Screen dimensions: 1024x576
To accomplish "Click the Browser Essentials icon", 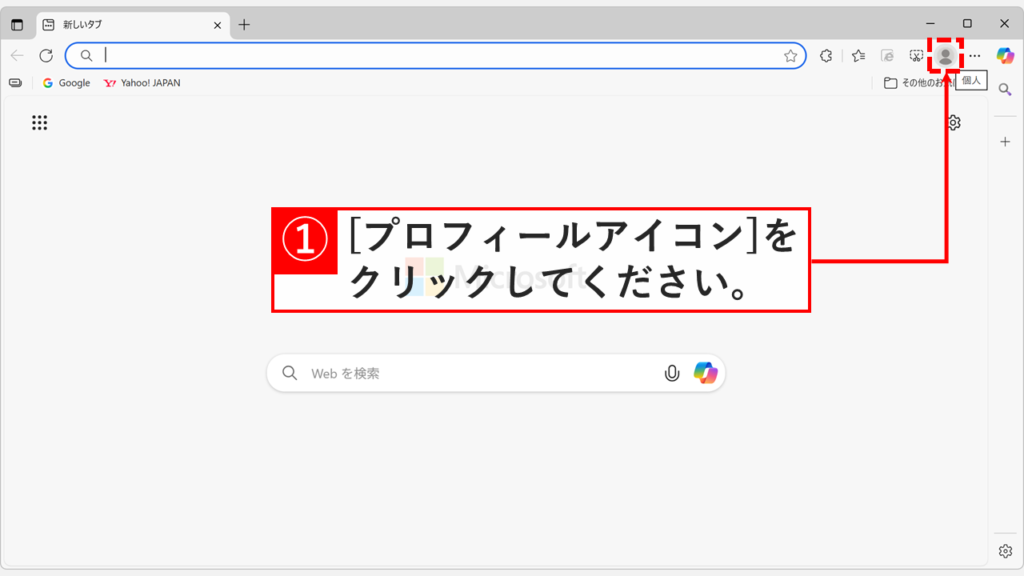I will click(x=825, y=56).
